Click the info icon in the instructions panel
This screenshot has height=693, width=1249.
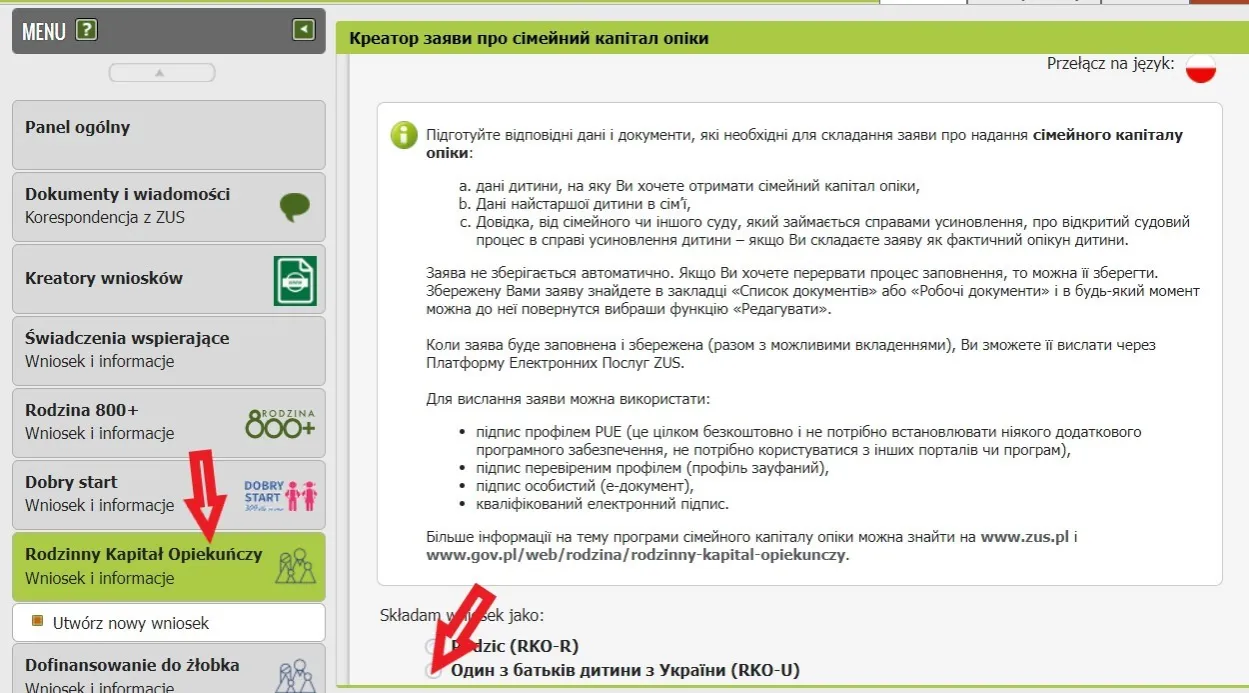coord(403,134)
